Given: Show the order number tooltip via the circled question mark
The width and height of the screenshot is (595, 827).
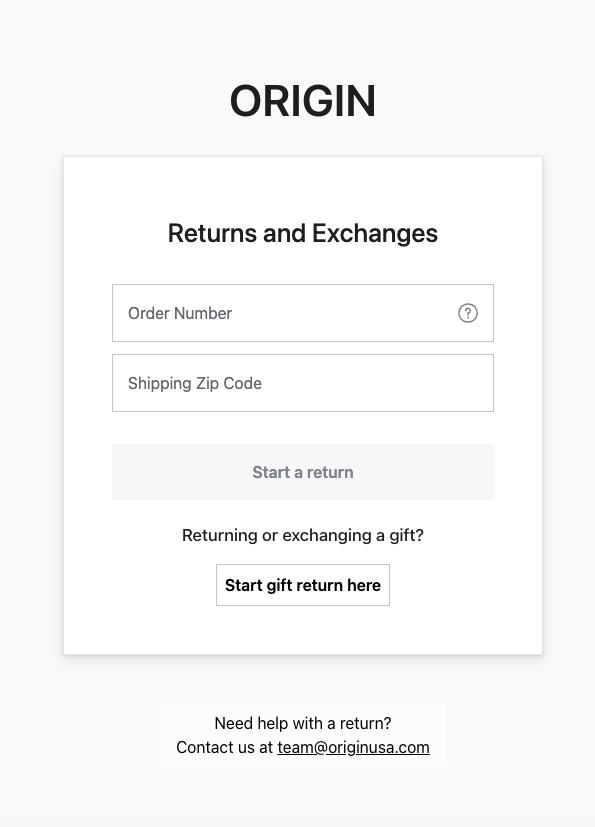Looking at the screenshot, I should (x=467, y=313).
